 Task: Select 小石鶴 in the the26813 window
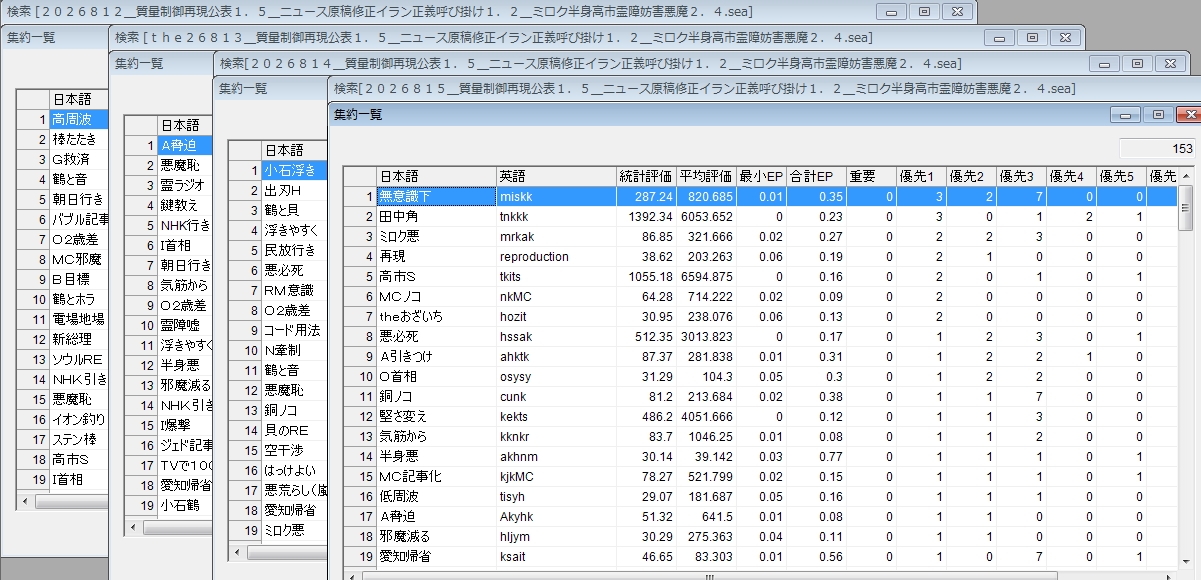coord(185,505)
